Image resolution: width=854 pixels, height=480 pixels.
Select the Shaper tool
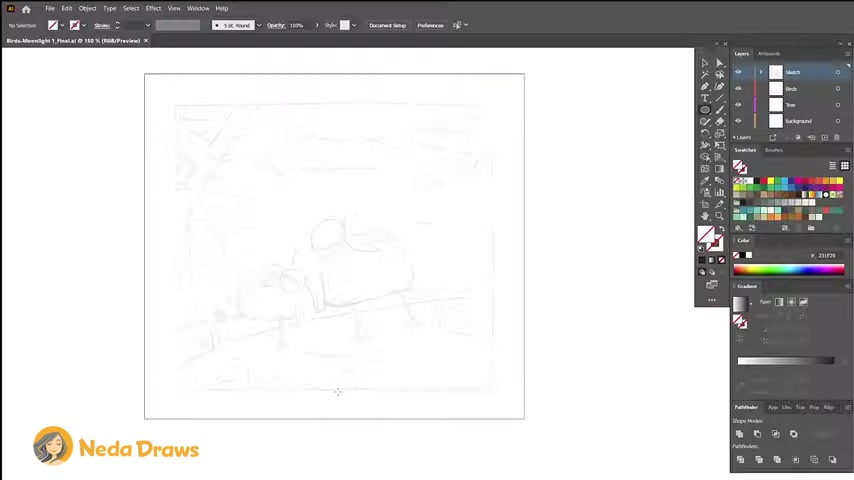tap(705, 121)
